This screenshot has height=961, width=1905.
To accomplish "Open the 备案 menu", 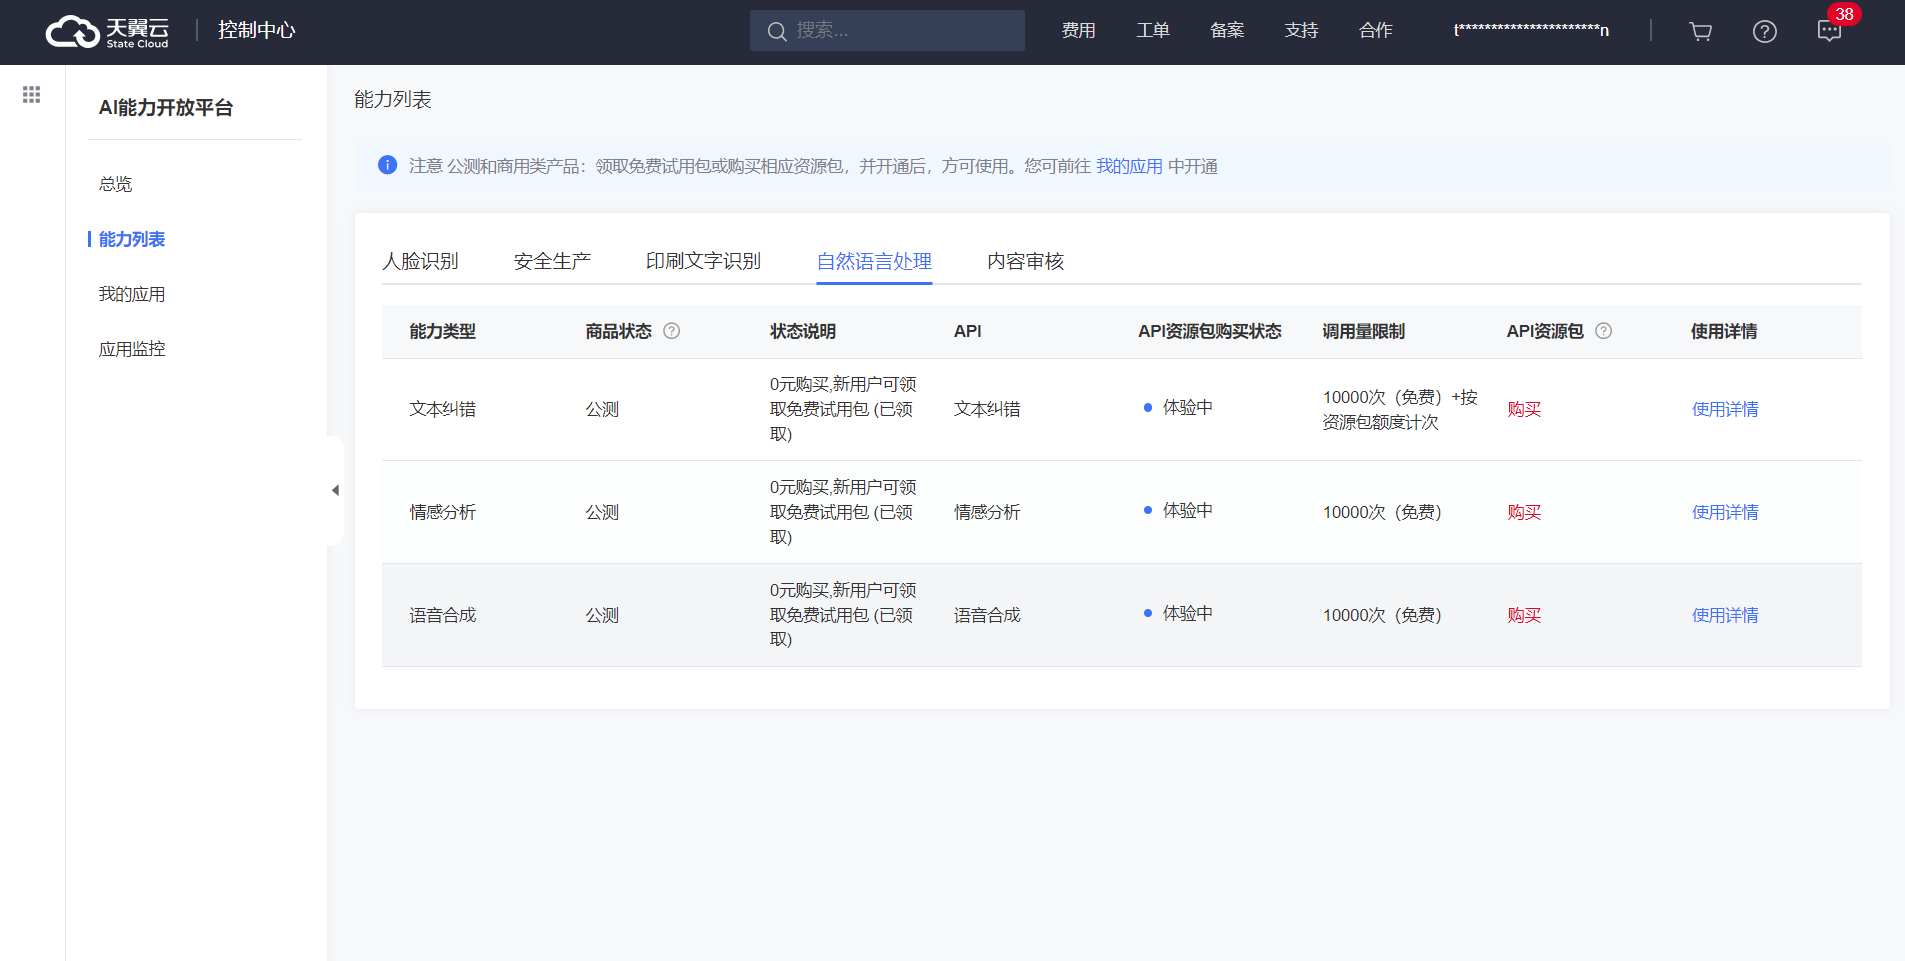I will [1227, 30].
